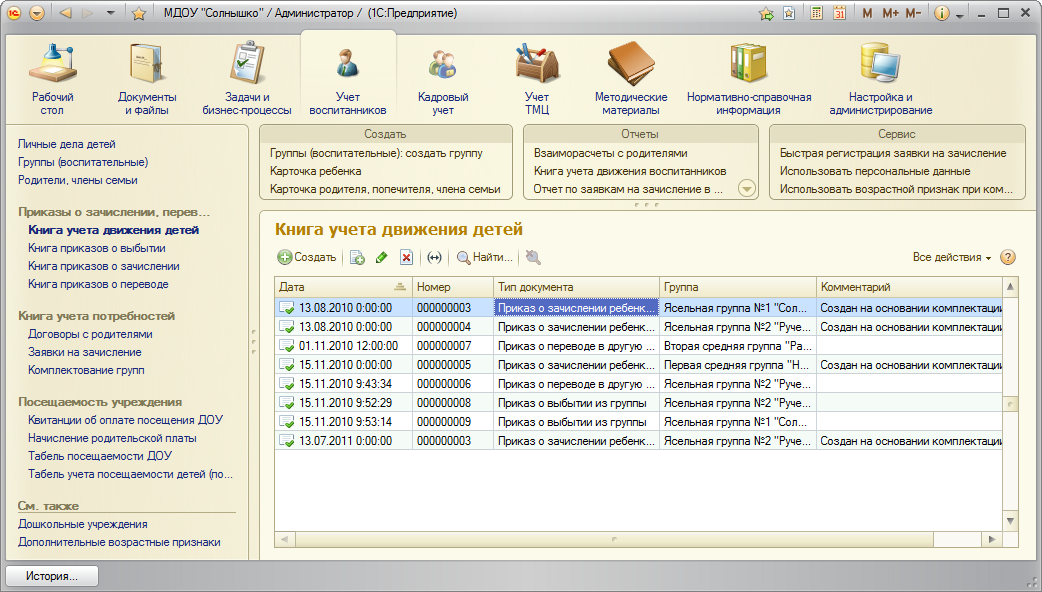Viewport: 1042px width, 592px height.
Task: Click the copy document icon in toolbar
Action: pos(357,258)
